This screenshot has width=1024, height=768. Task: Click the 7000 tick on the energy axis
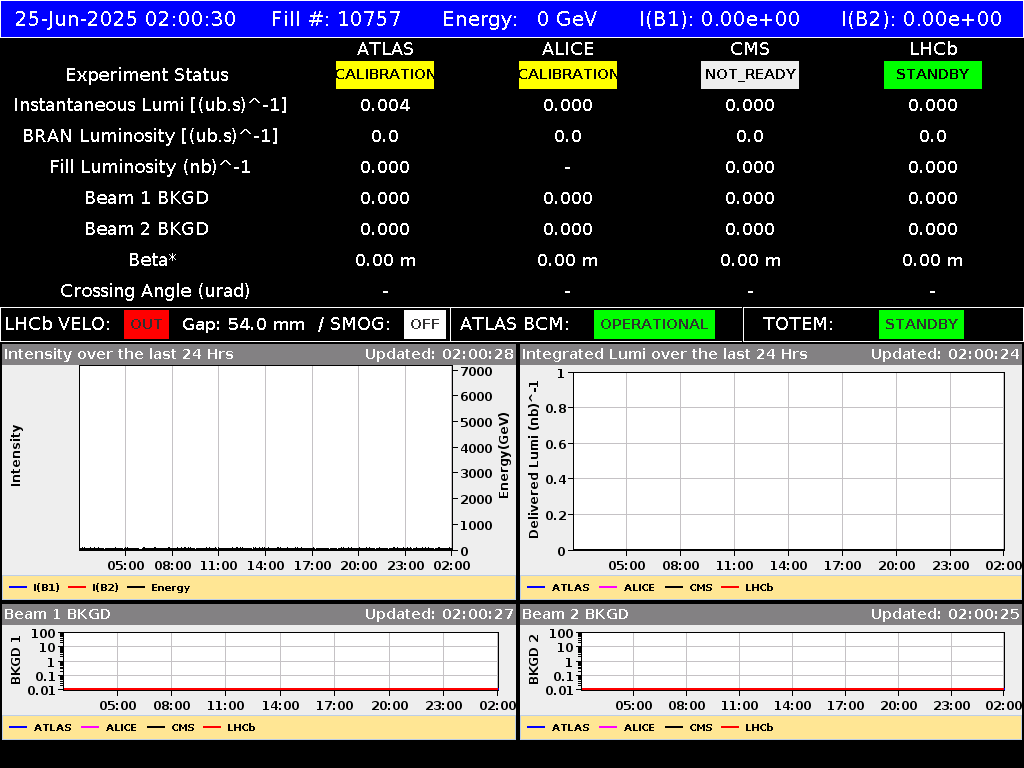click(476, 372)
